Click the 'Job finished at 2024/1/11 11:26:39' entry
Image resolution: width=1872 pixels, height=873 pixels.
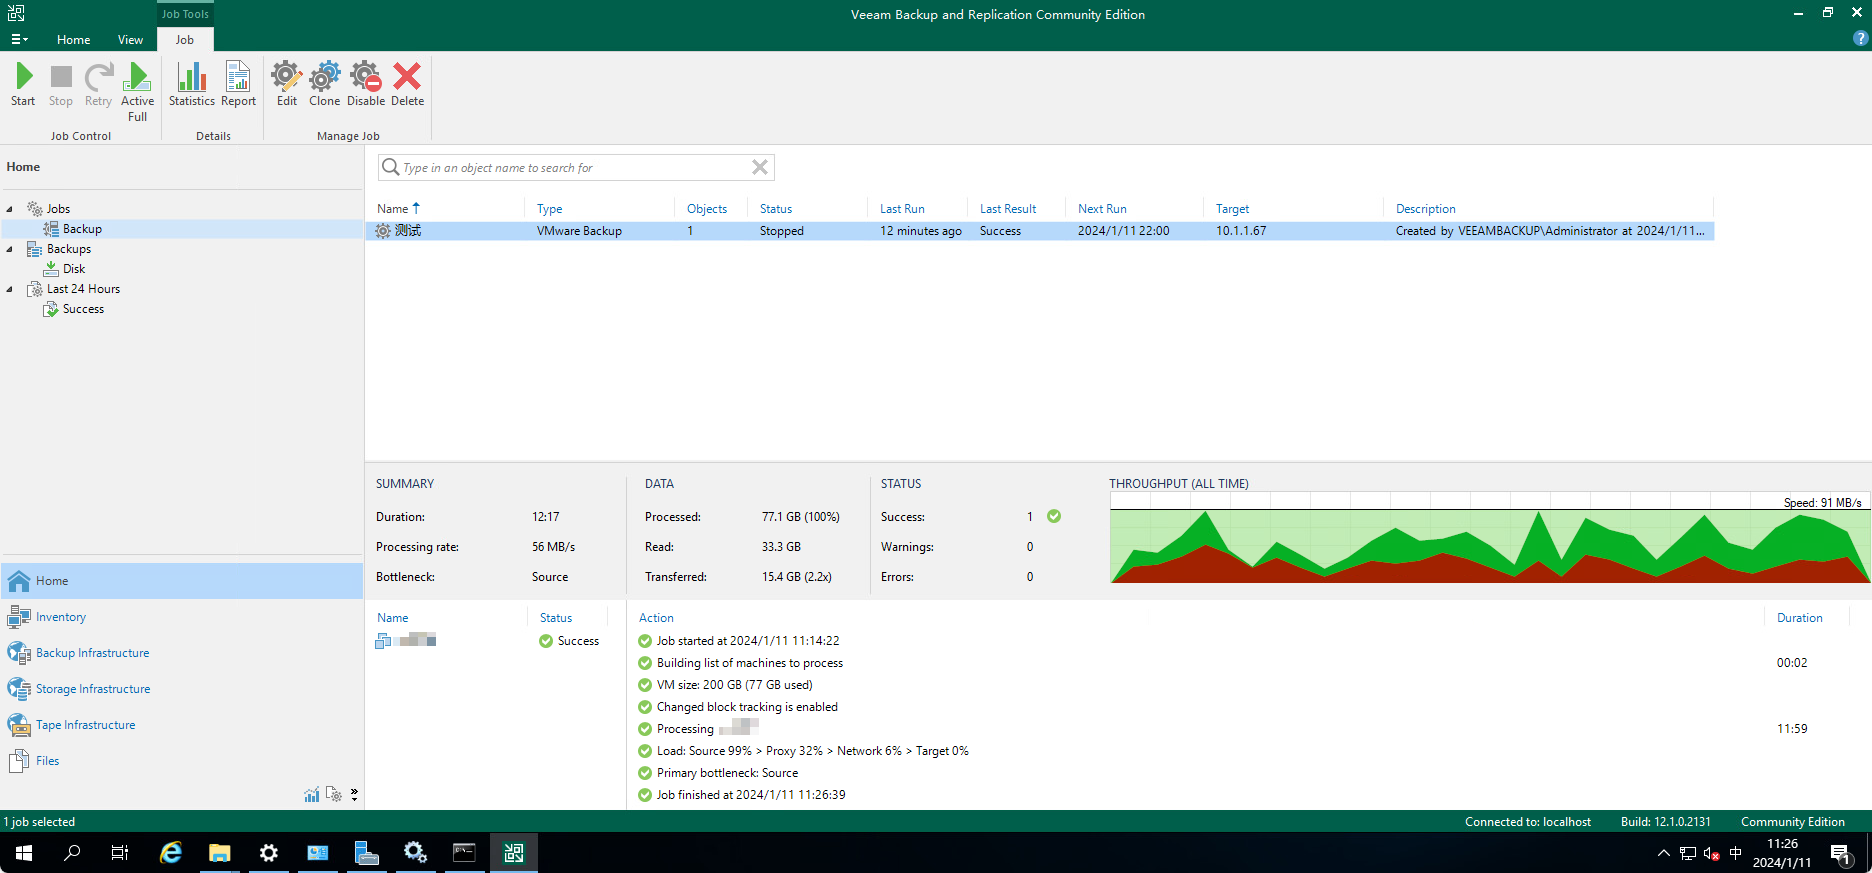[x=751, y=795]
